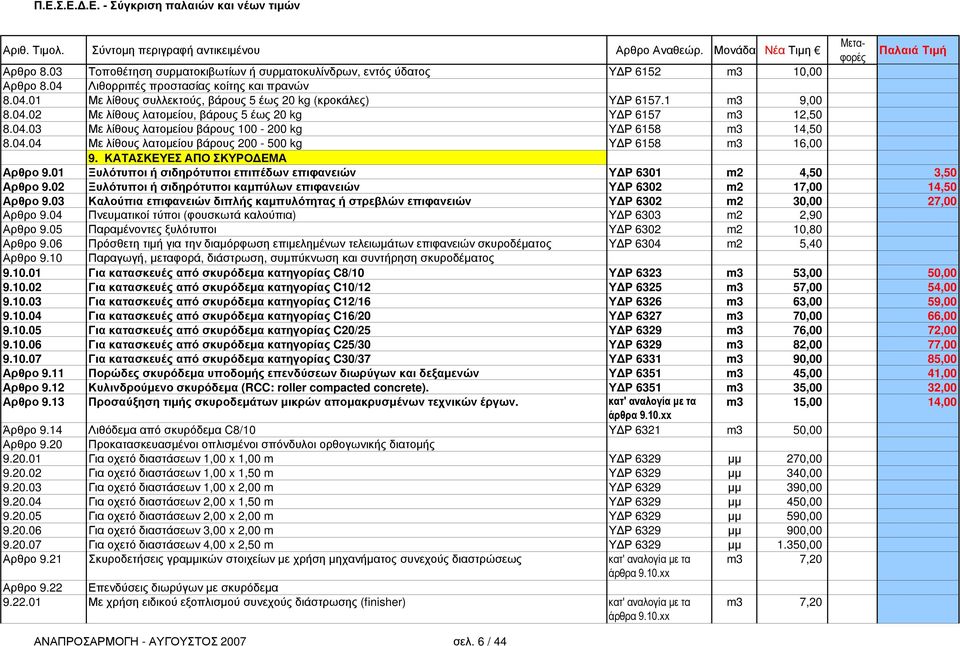This screenshot has width=960, height=646.
Task: Select the page title 'Π.Ε.Σ.Ε.Δ.Ε. - Σύγκριση παλαιών και νέων τιμών'
Action: coord(167,6)
